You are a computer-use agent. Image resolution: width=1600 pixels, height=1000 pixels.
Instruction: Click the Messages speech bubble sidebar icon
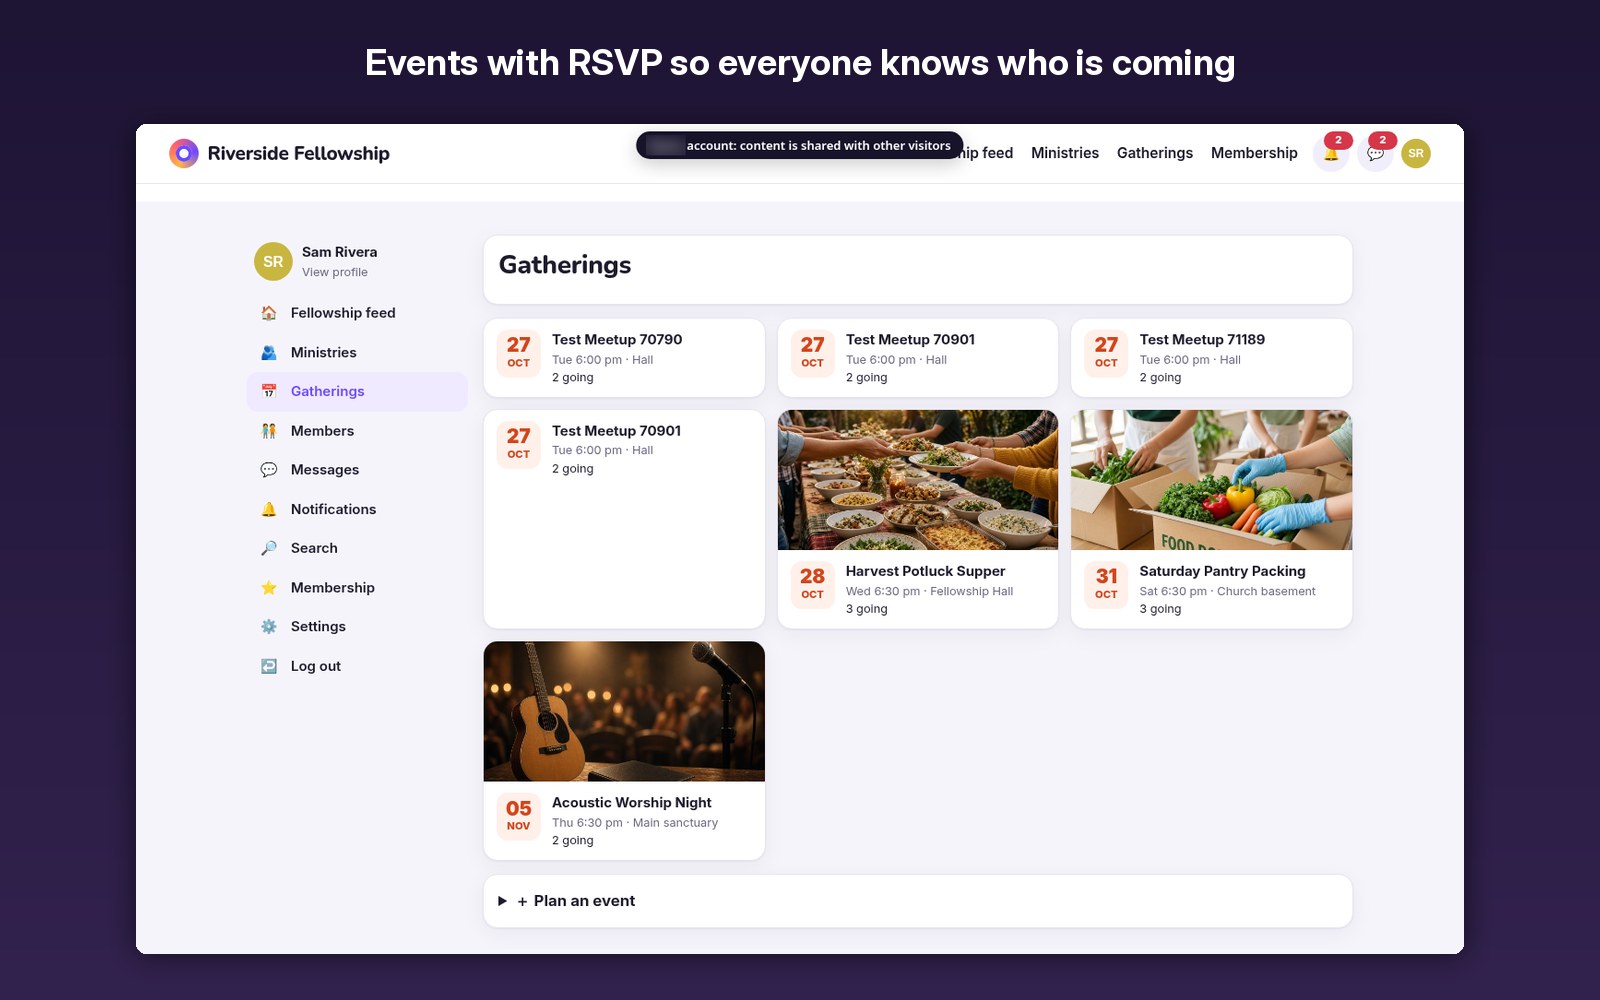pyautogui.click(x=269, y=470)
